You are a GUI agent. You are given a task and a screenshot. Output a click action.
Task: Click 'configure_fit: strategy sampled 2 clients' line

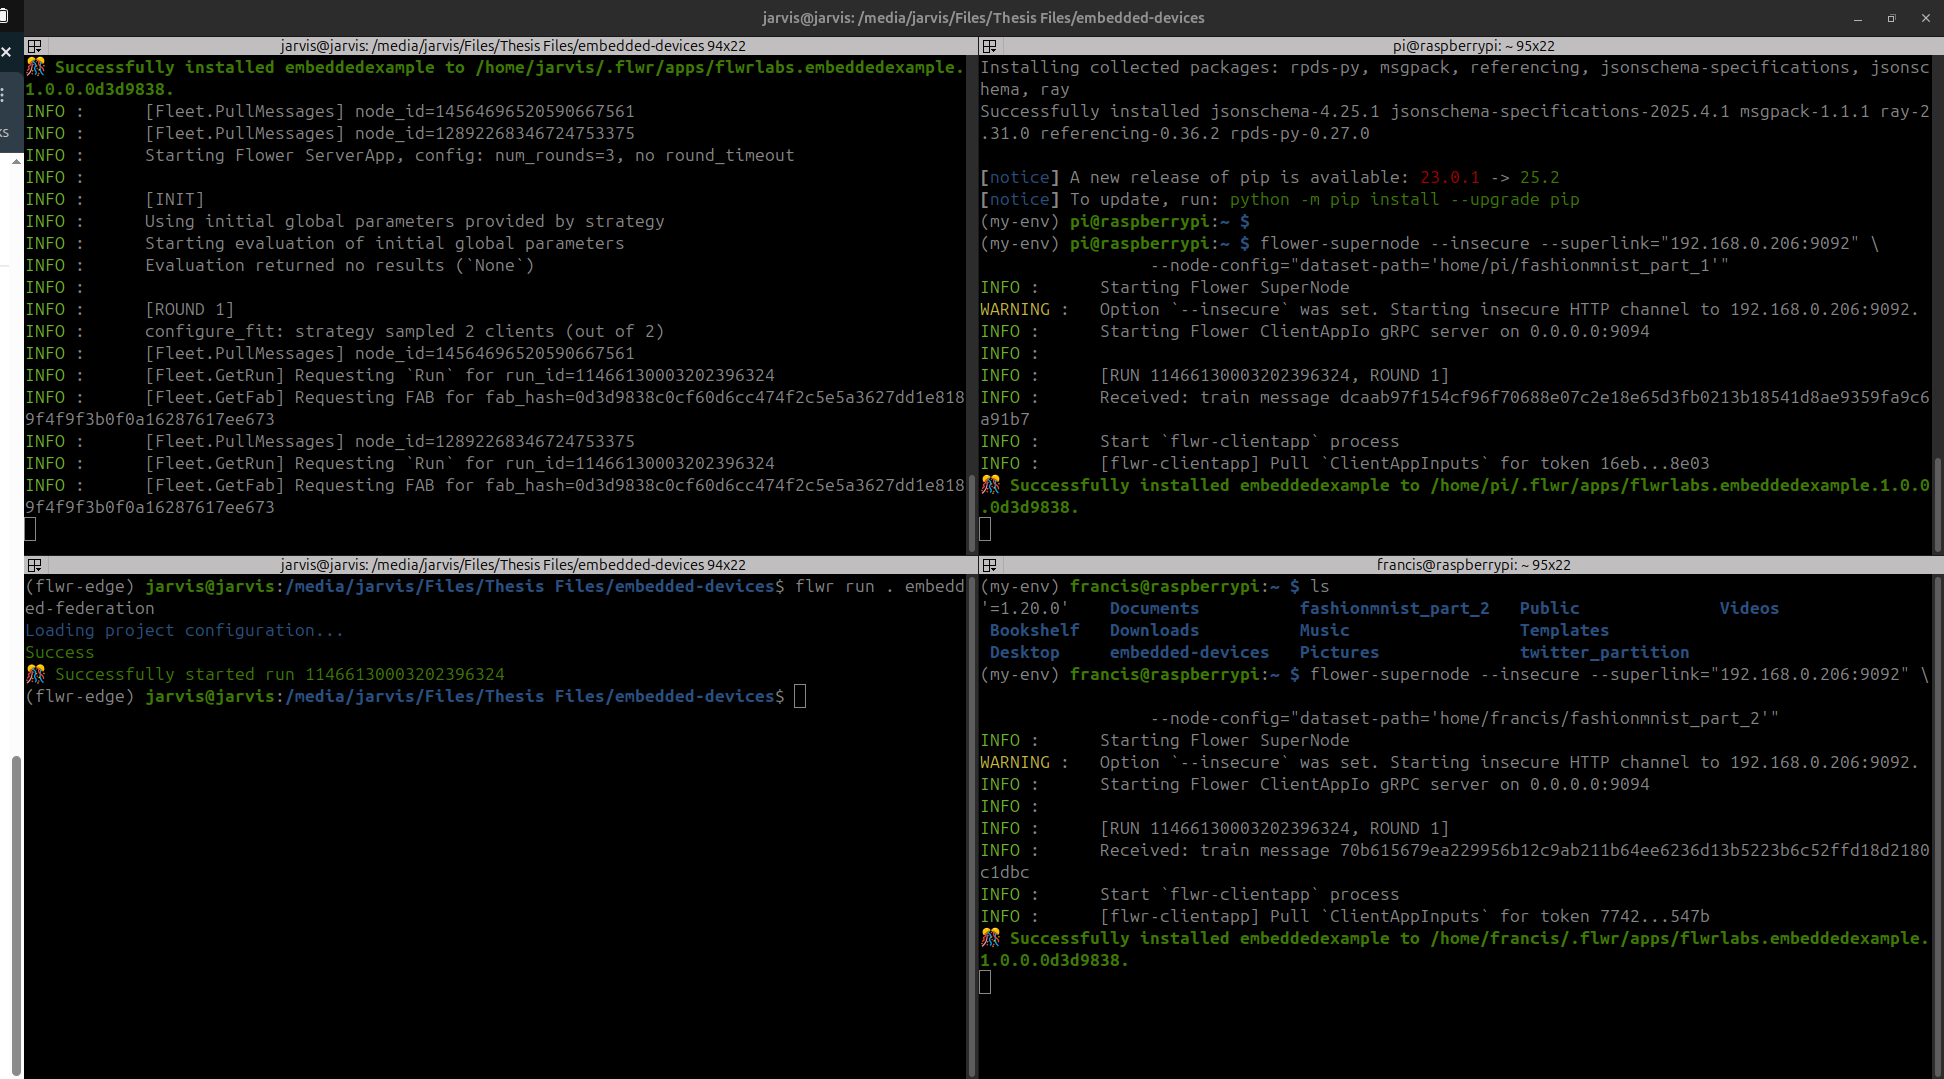pos(404,331)
